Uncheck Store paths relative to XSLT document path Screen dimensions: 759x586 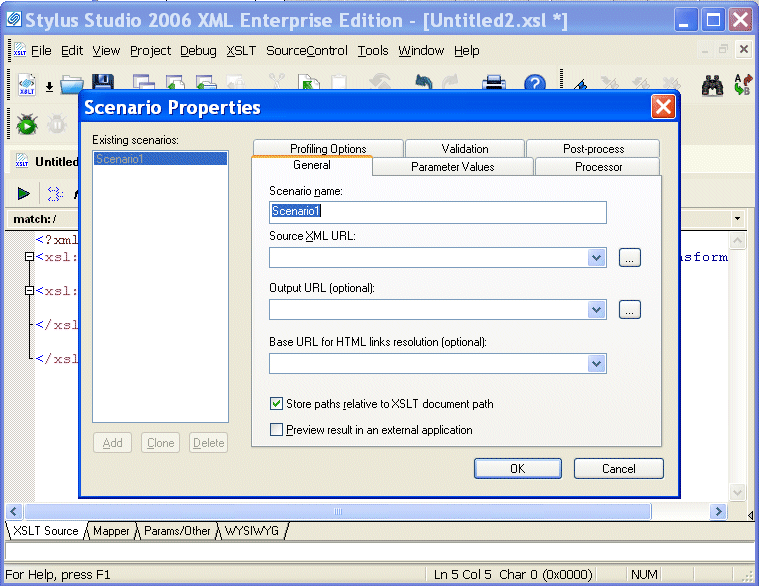277,404
